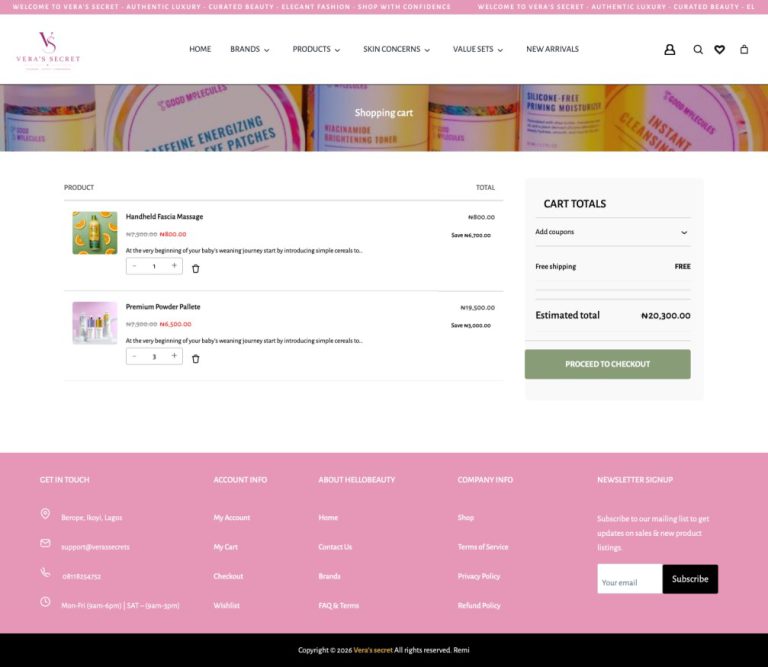The height and width of the screenshot is (667, 768).
Task: Open Premium Powder Pallete product thumbnail
Action: click(95, 323)
